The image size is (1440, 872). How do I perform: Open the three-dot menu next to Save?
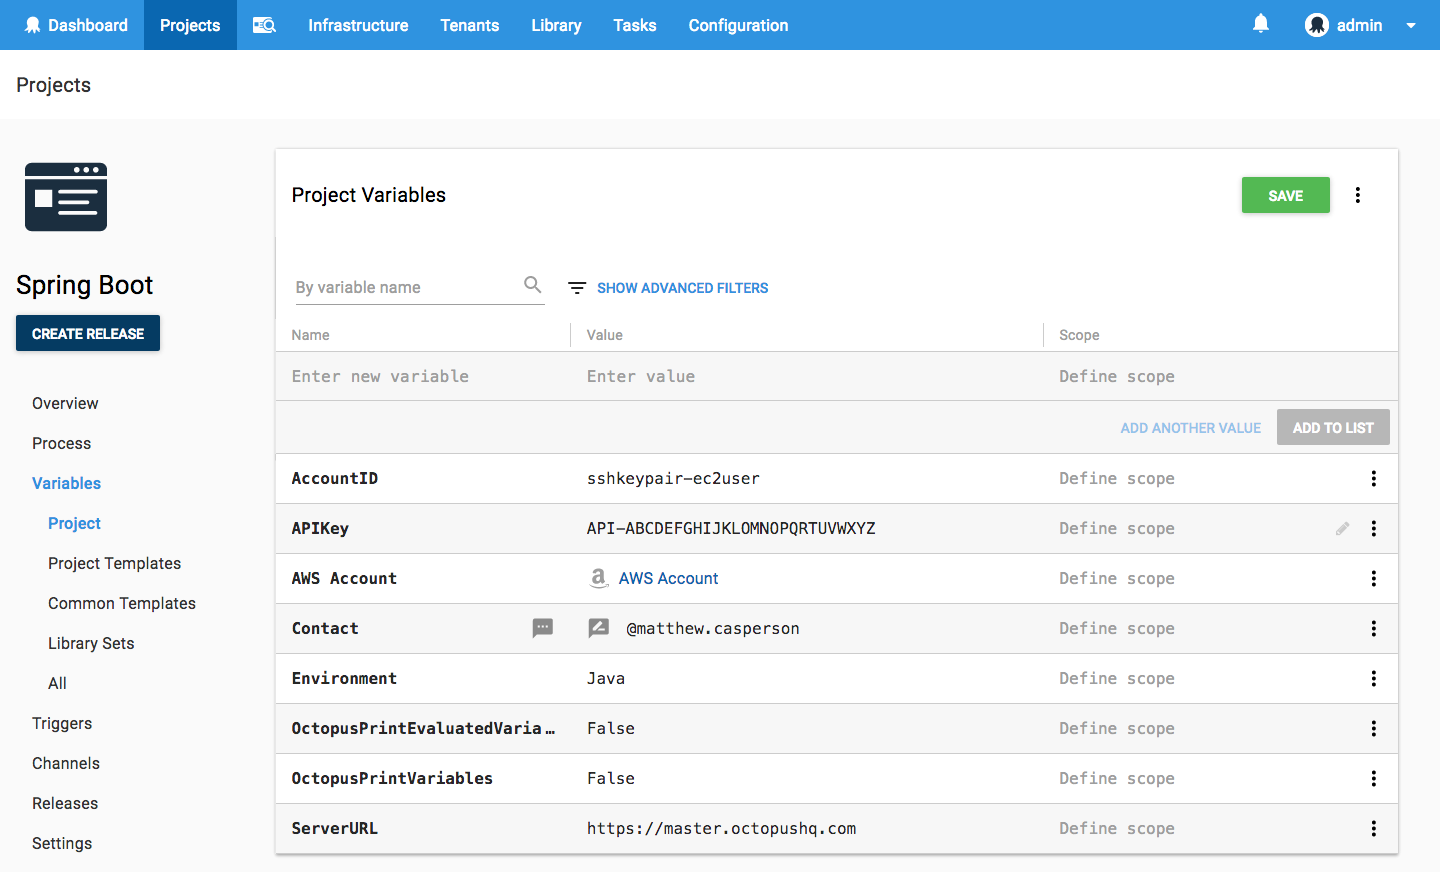1357,195
